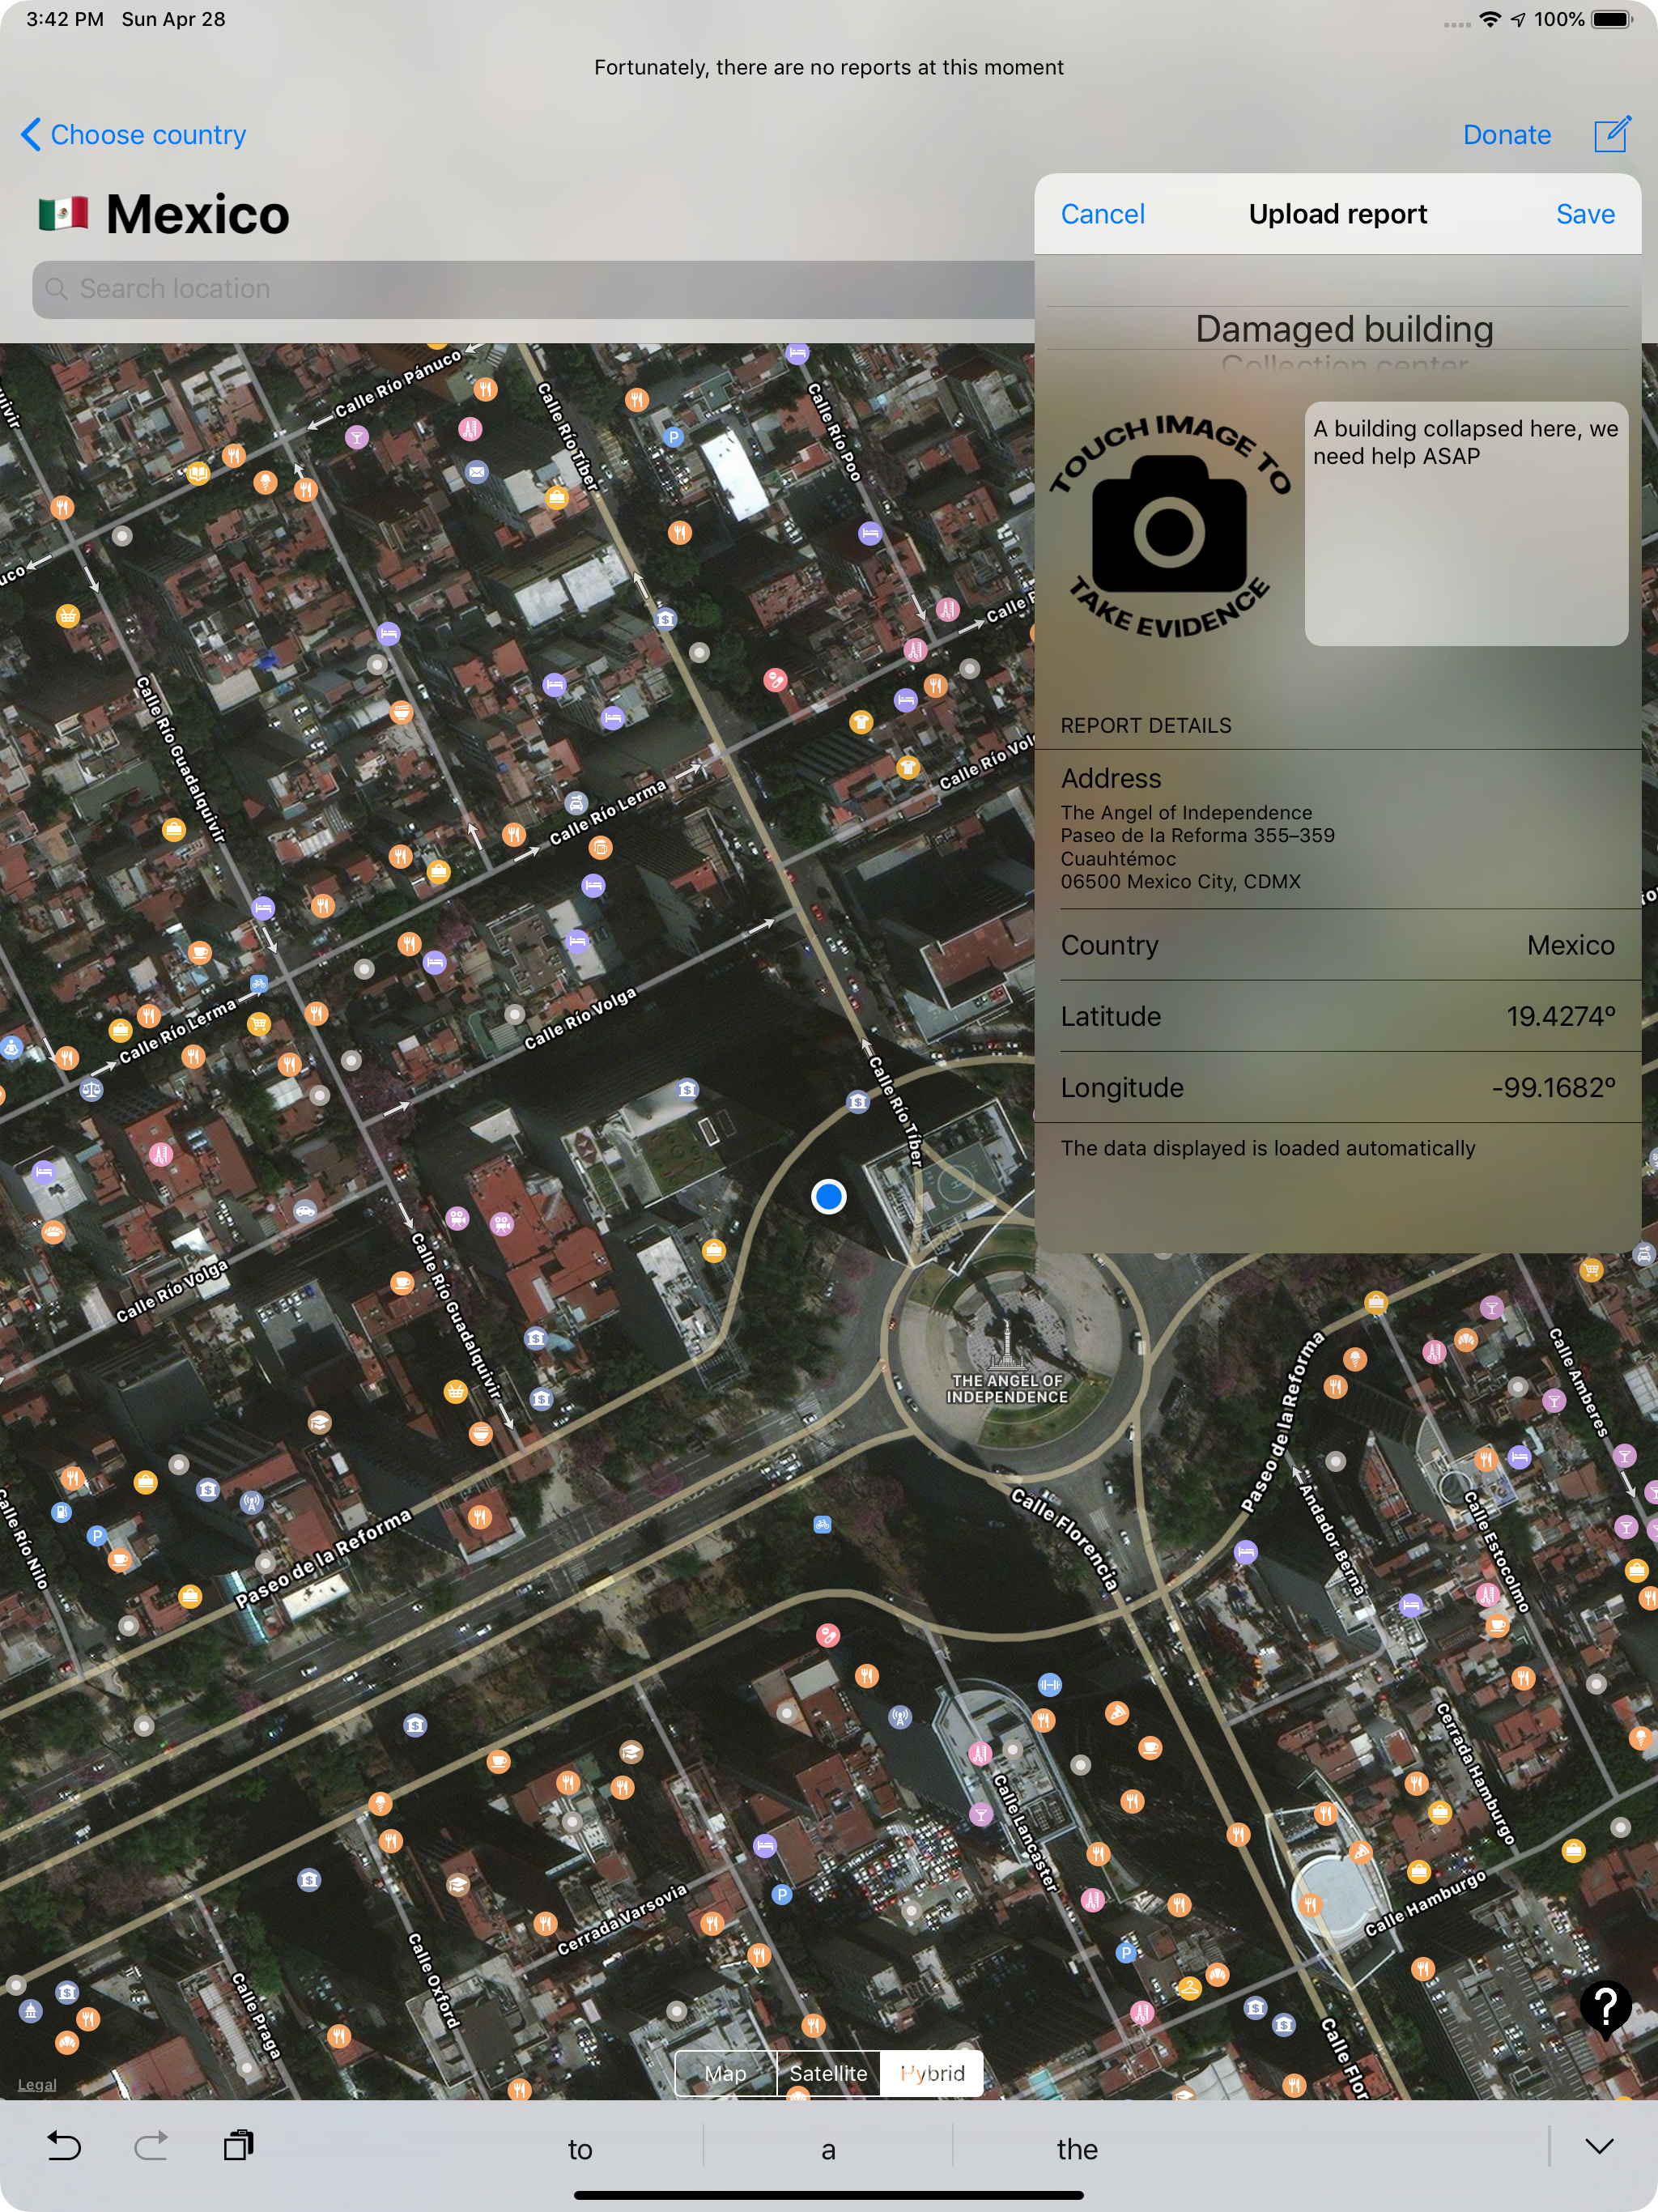
Task: Go back to Choose country
Action: tap(134, 135)
